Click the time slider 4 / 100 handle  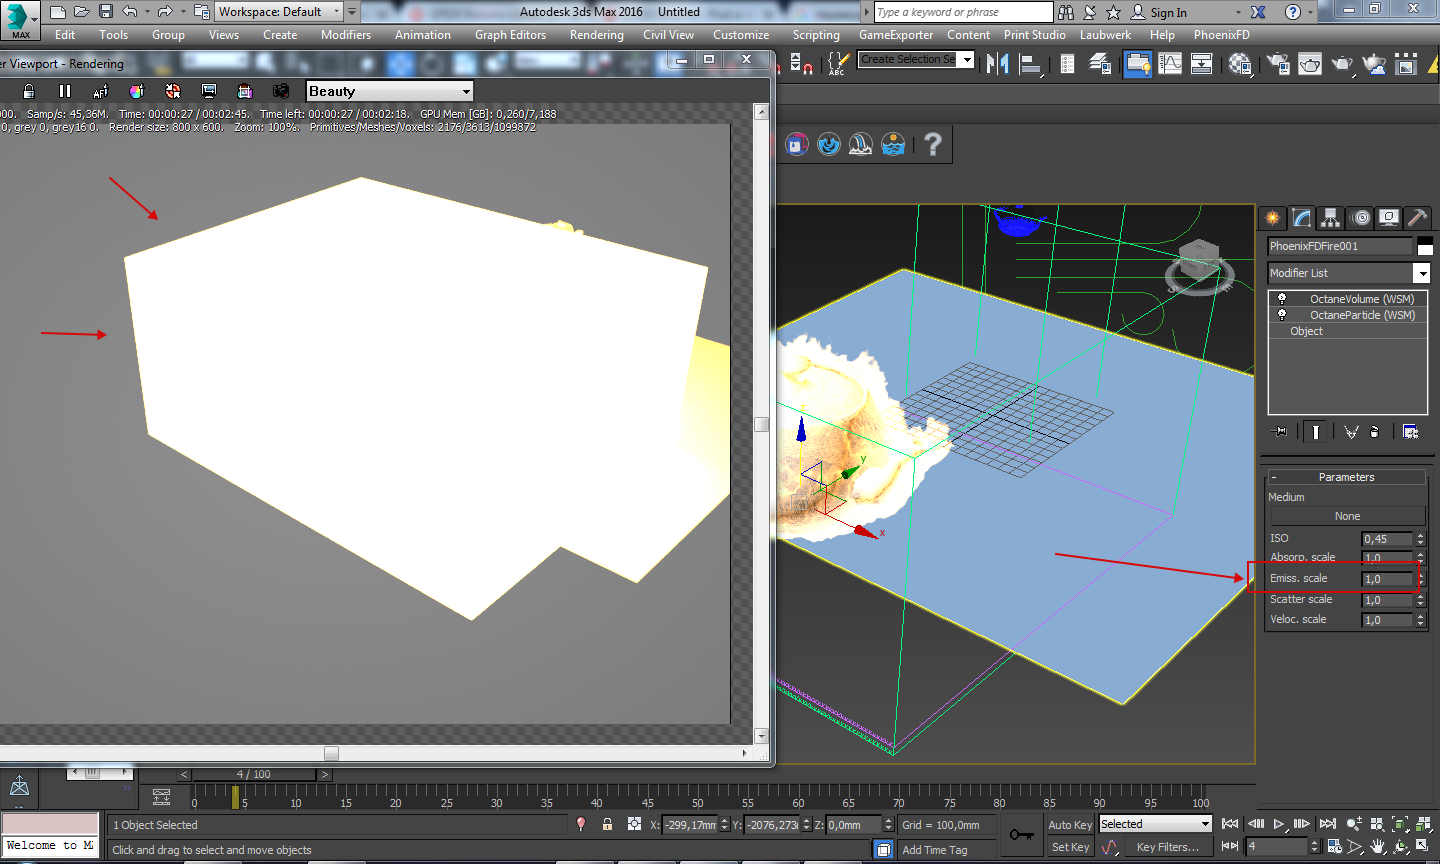[x=254, y=774]
